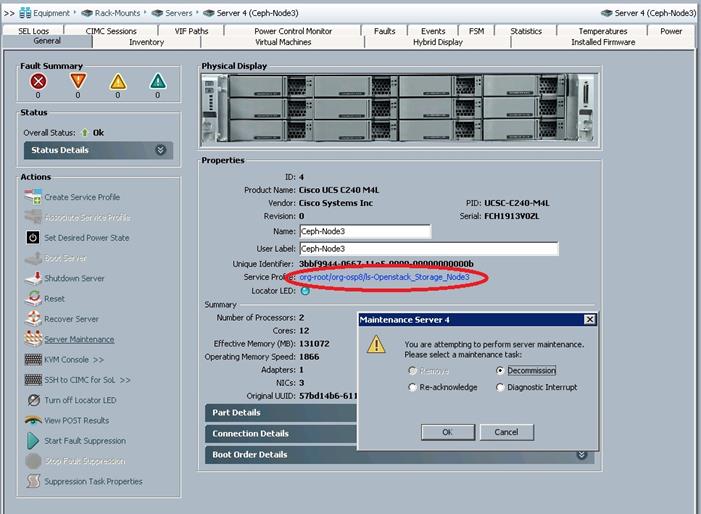
Task: Close the Maintenance Server 4 dialog
Action: click(590, 320)
